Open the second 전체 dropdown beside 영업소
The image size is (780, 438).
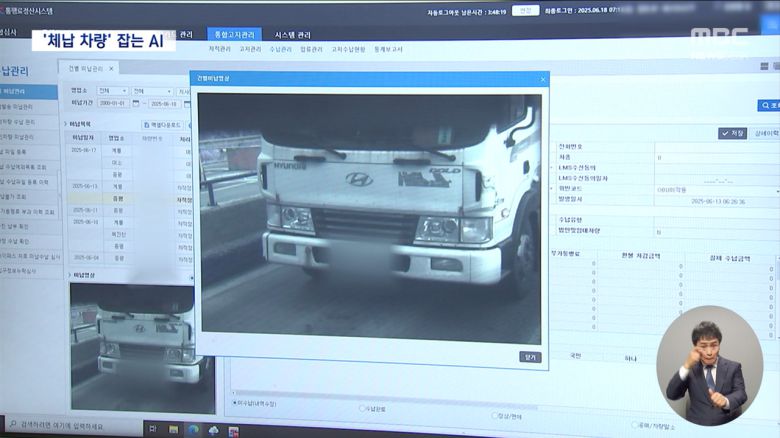pyautogui.click(x=152, y=91)
